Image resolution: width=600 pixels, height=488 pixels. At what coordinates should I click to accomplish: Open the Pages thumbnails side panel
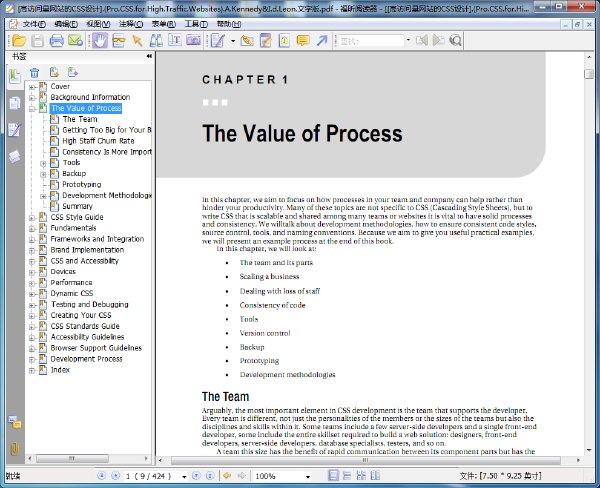point(15,103)
